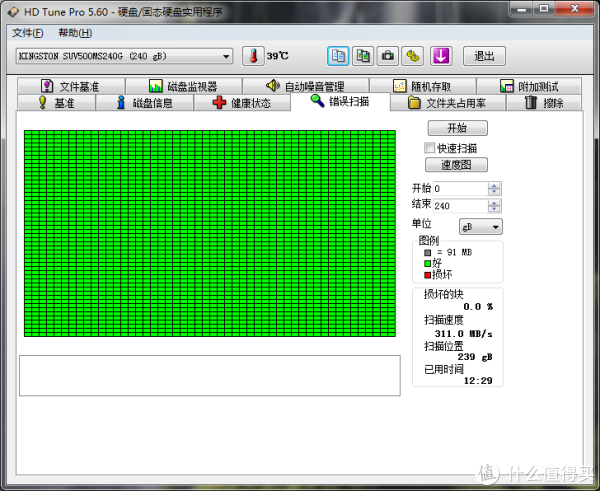Click the 结束 end value field
Viewport: 600px width, 491px height.
[460, 206]
